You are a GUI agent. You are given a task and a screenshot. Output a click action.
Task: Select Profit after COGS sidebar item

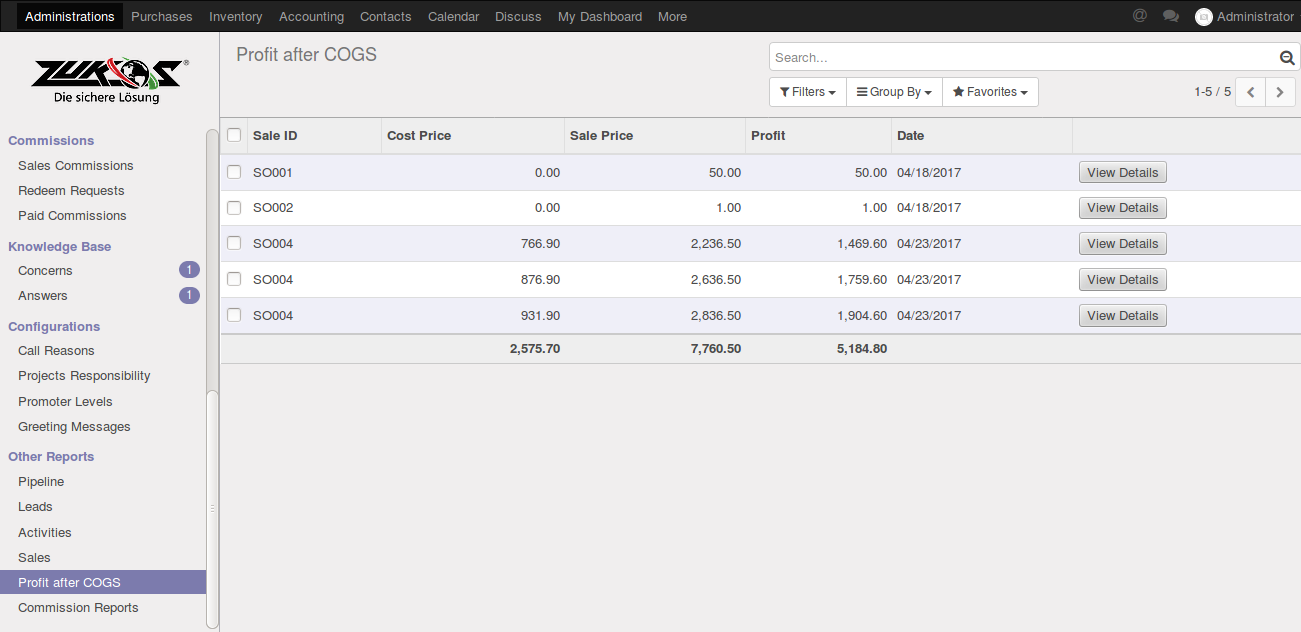pos(103,582)
